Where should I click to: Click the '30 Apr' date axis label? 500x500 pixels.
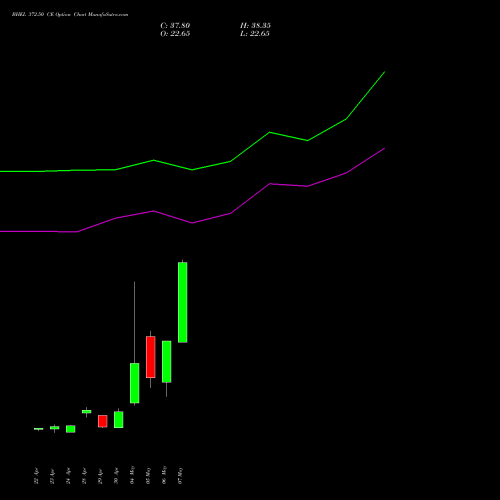pyautogui.click(x=116, y=476)
